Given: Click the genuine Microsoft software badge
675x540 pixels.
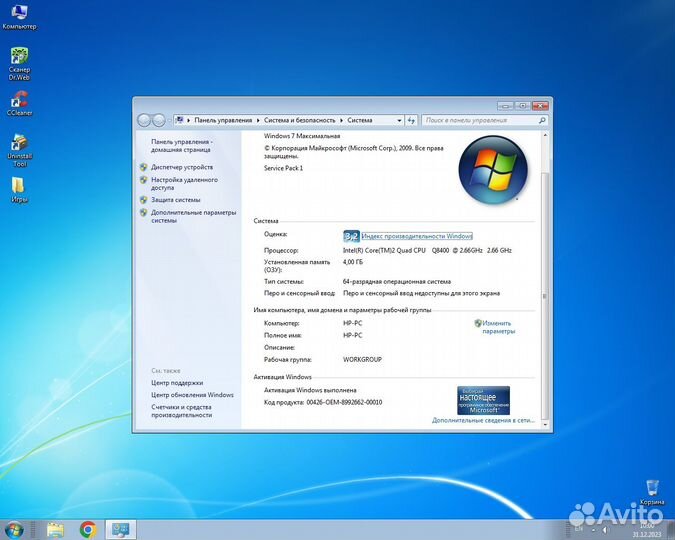Looking at the screenshot, I should coord(483,400).
